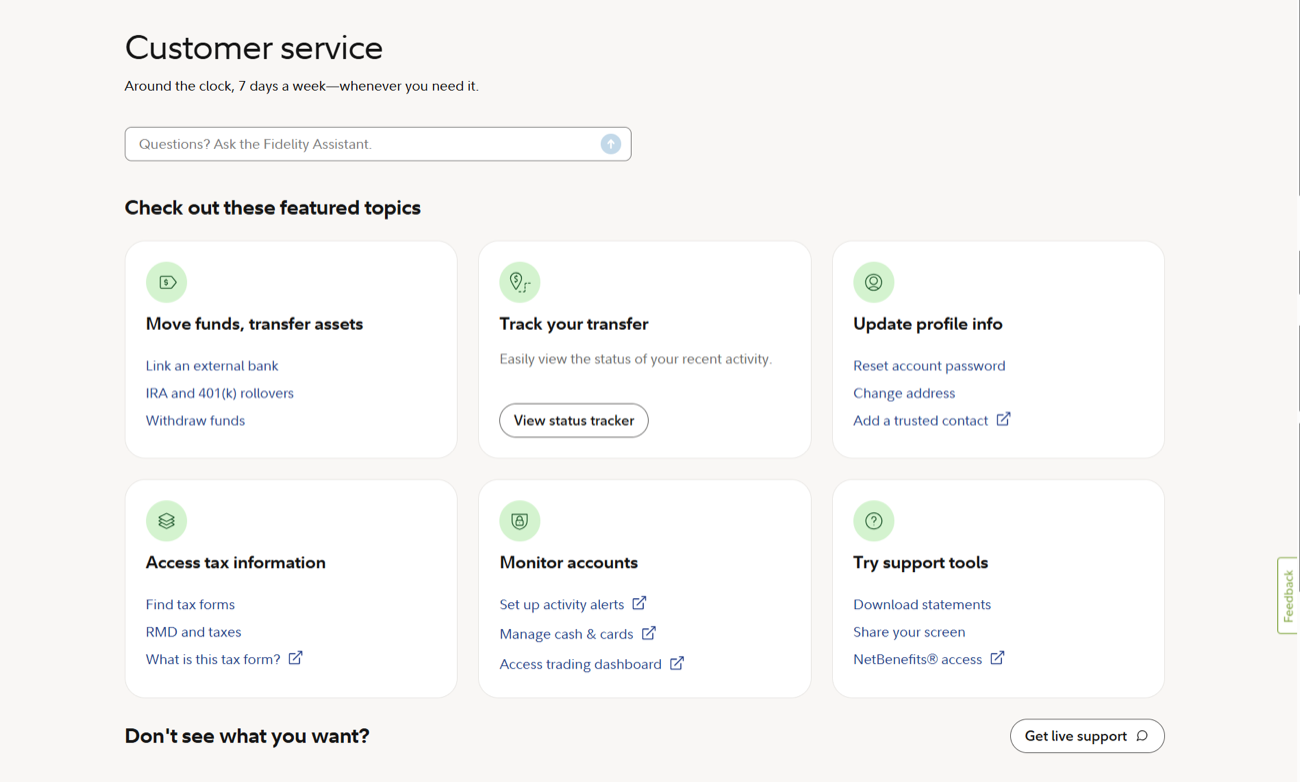This screenshot has height=782, width=1300.
Task: Open Access trading dashboard link
Action: 580,664
